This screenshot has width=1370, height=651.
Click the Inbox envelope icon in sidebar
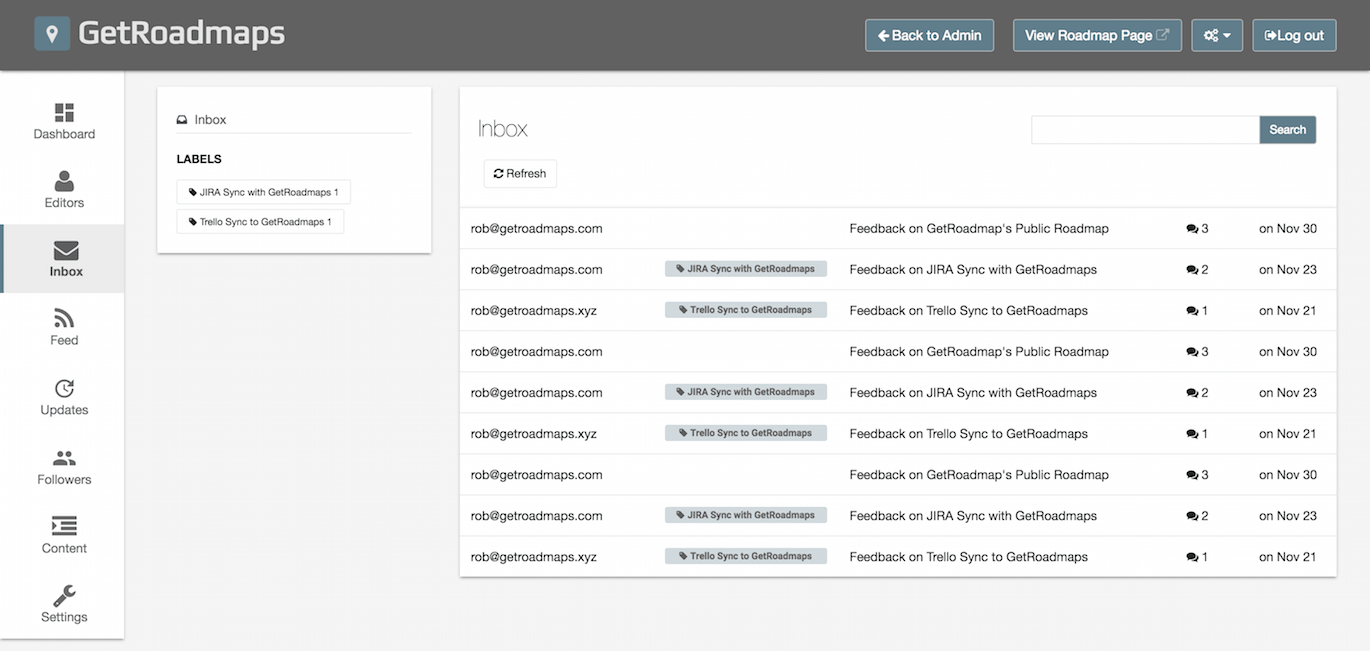click(x=66, y=250)
